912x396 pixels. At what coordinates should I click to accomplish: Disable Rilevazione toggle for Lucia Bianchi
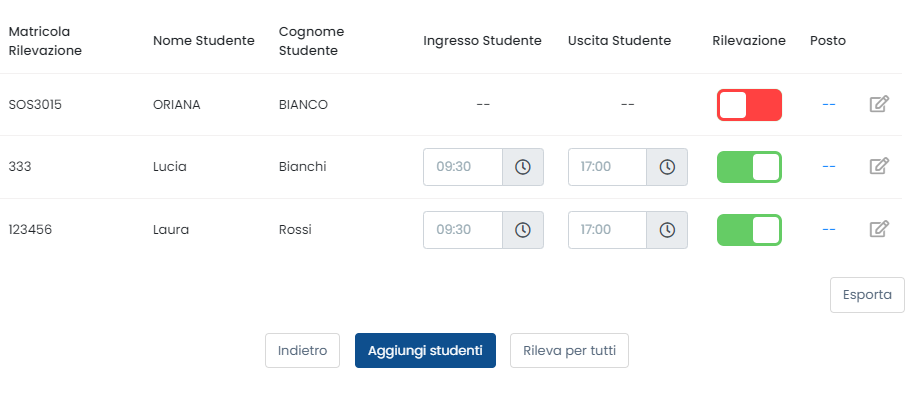pyautogui.click(x=749, y=167)
